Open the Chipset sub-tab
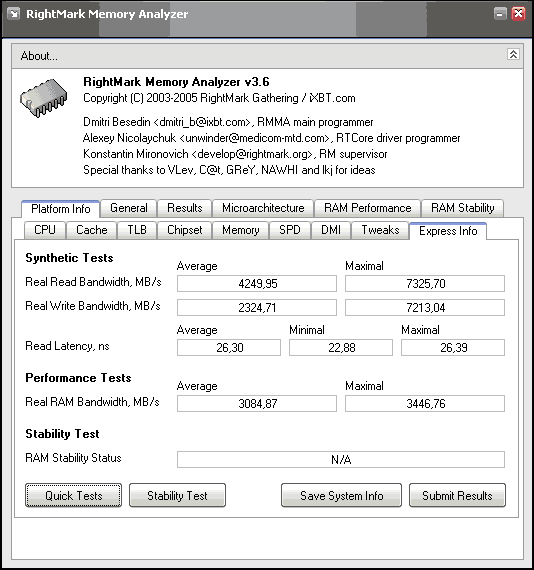534x570 pixels. point(185,230)
